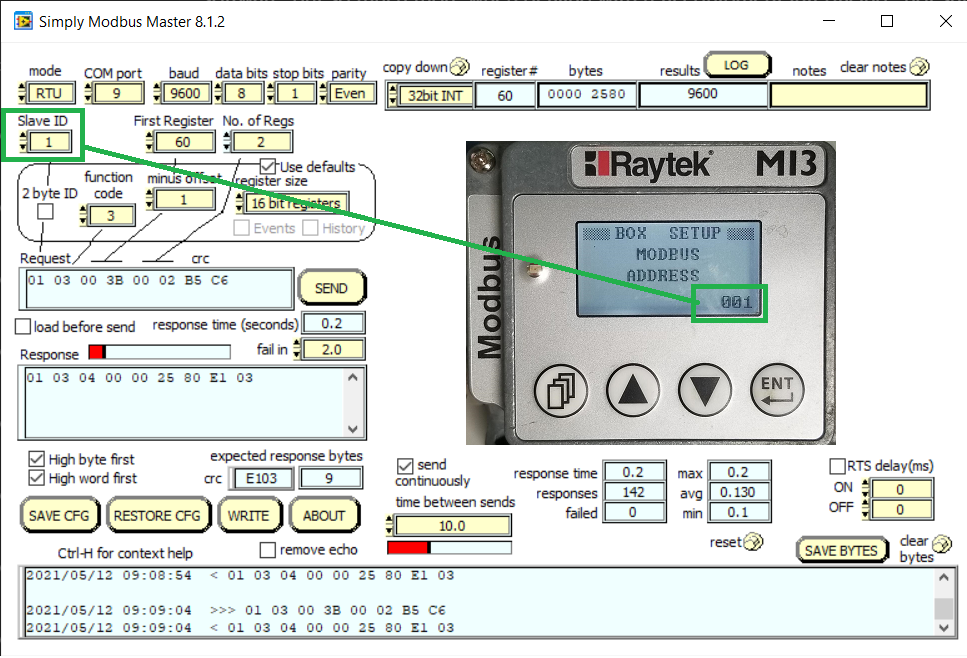The width and height of the screenshot is (967, 658).
Task: Click SAVE CFG button
Action: point(59,516)
